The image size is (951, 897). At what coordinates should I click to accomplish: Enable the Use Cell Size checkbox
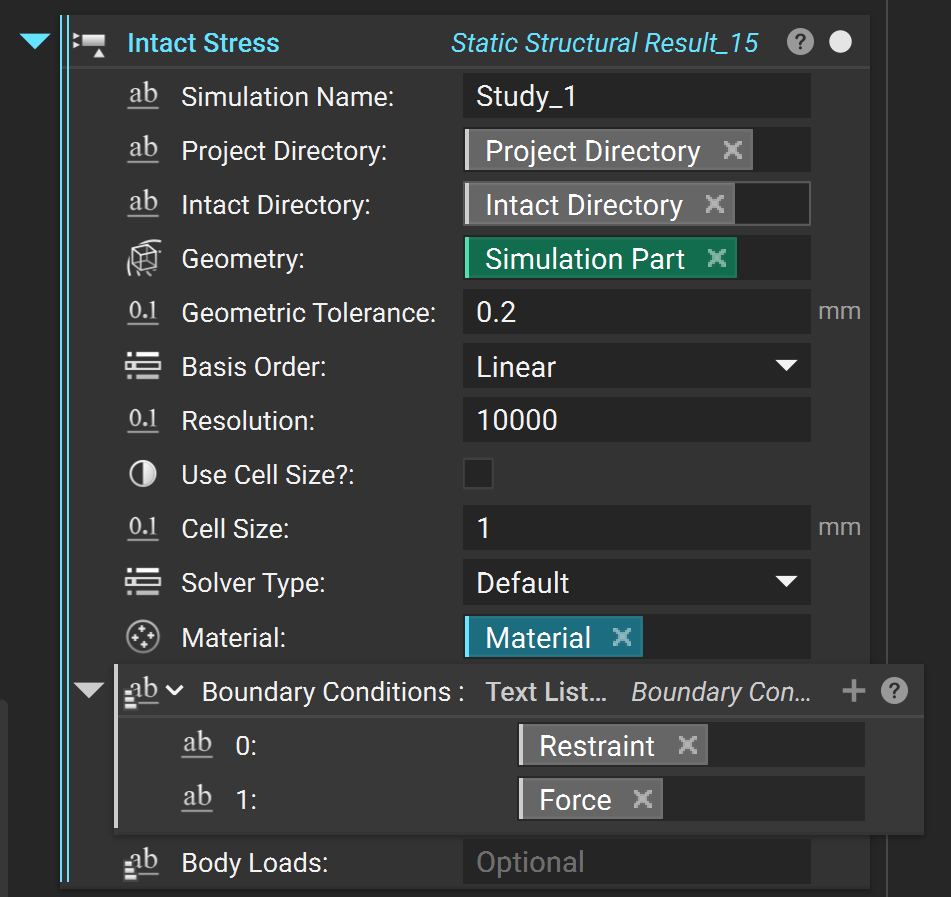(478, 473)
